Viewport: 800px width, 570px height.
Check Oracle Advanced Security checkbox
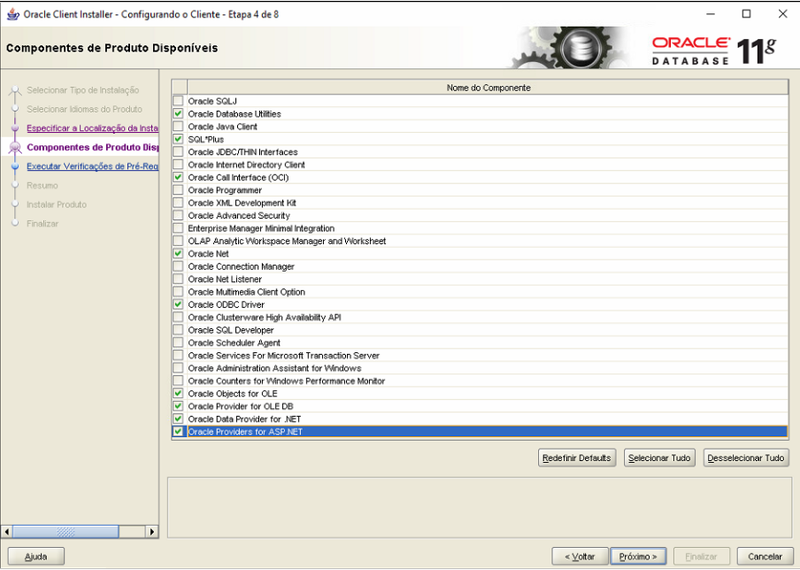click(178, 215)
